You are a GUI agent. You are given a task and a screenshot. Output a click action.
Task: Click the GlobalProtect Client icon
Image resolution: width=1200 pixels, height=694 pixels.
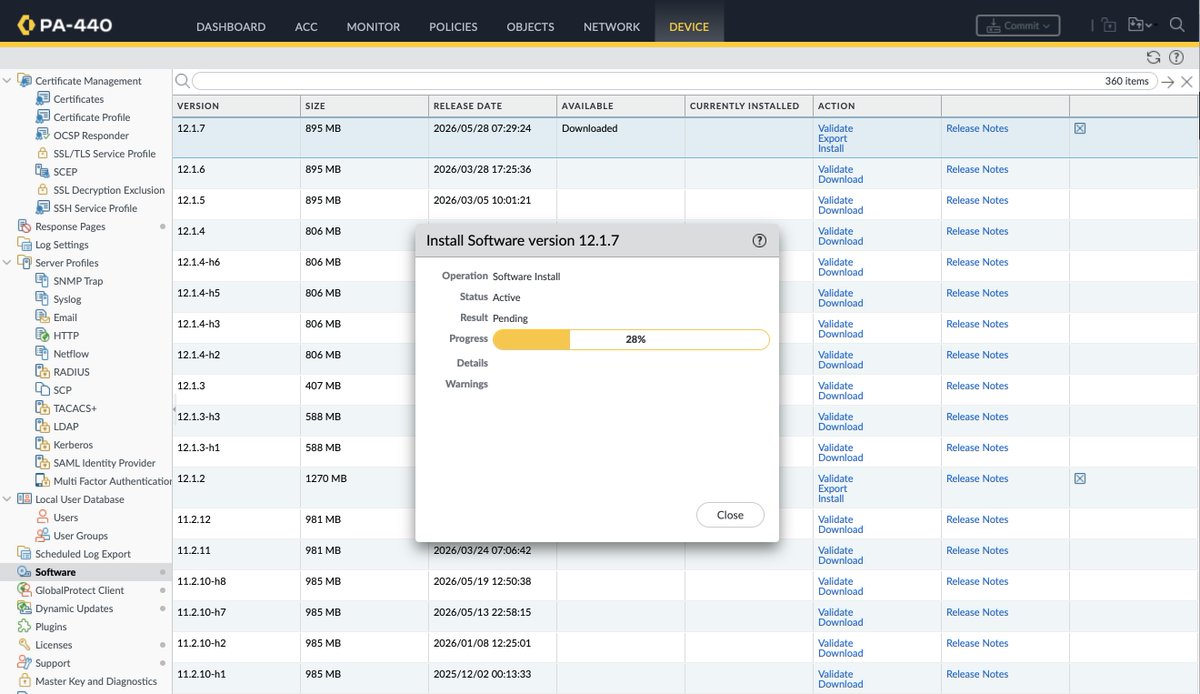pos(25,590)
